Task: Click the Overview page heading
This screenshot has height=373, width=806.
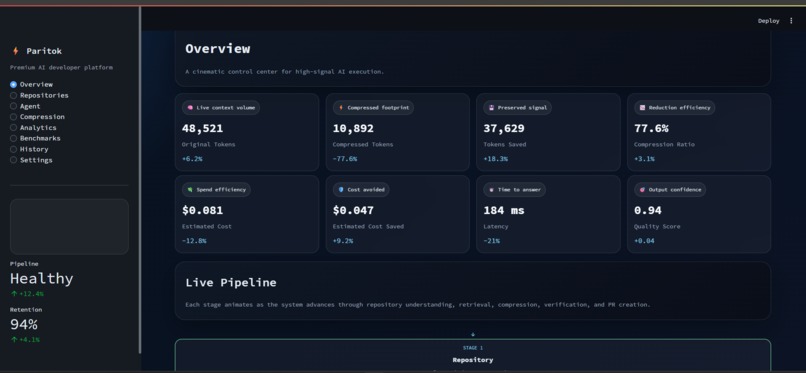Action: tap(218, 49)
